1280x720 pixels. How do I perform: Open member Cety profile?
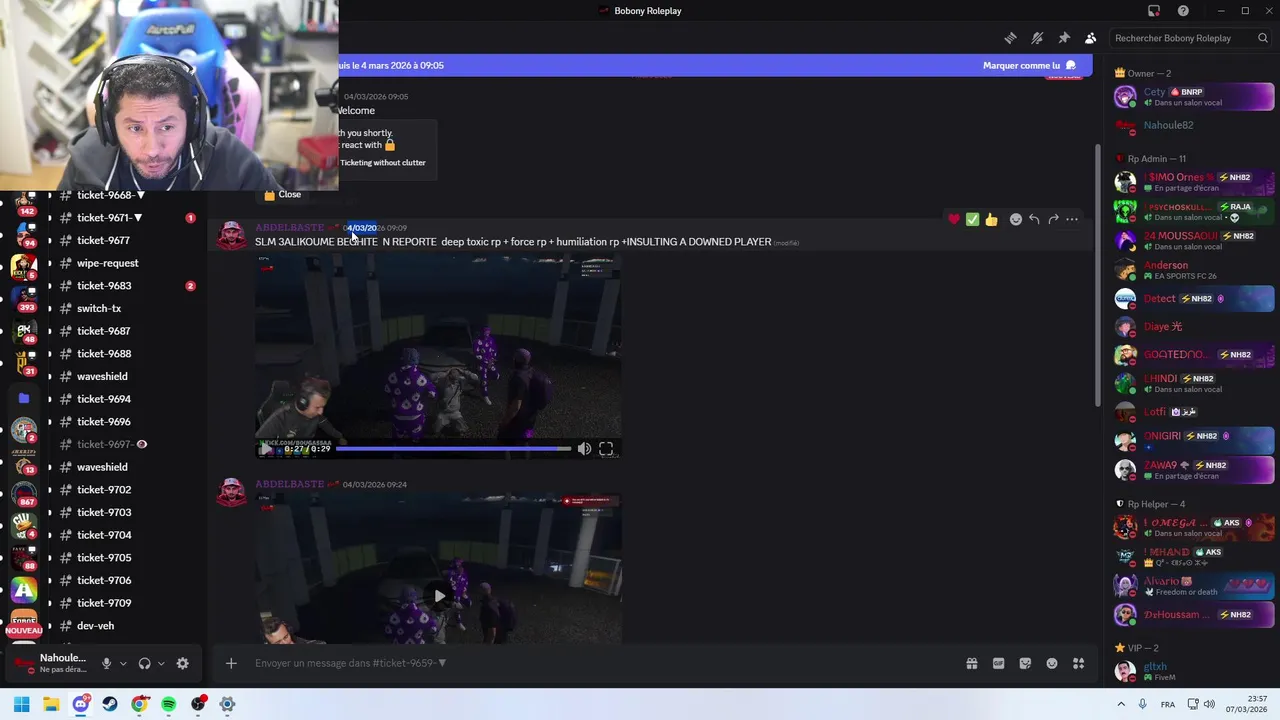1193,97
